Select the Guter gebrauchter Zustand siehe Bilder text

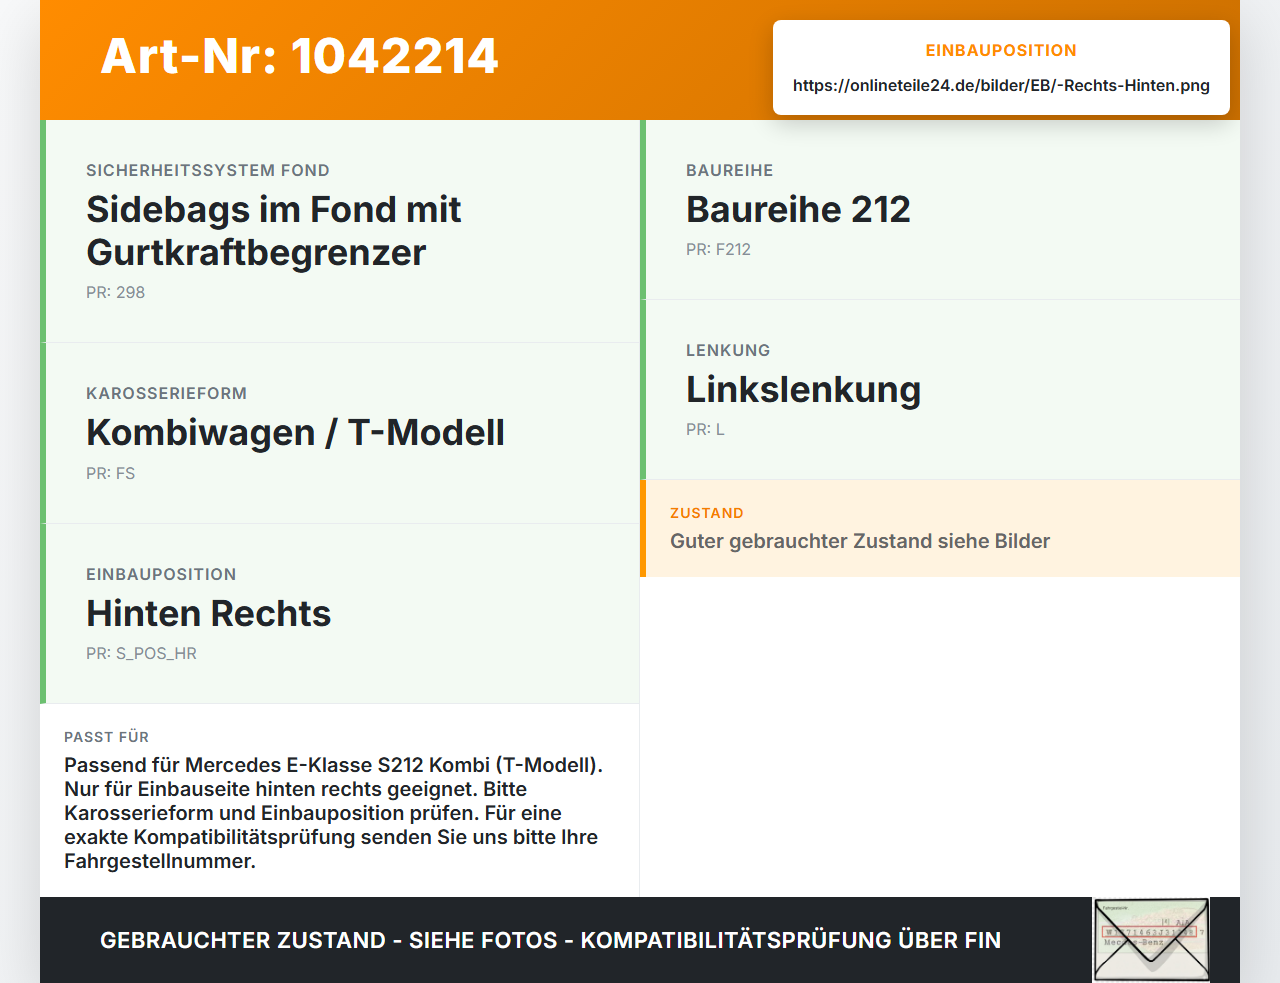860,541
